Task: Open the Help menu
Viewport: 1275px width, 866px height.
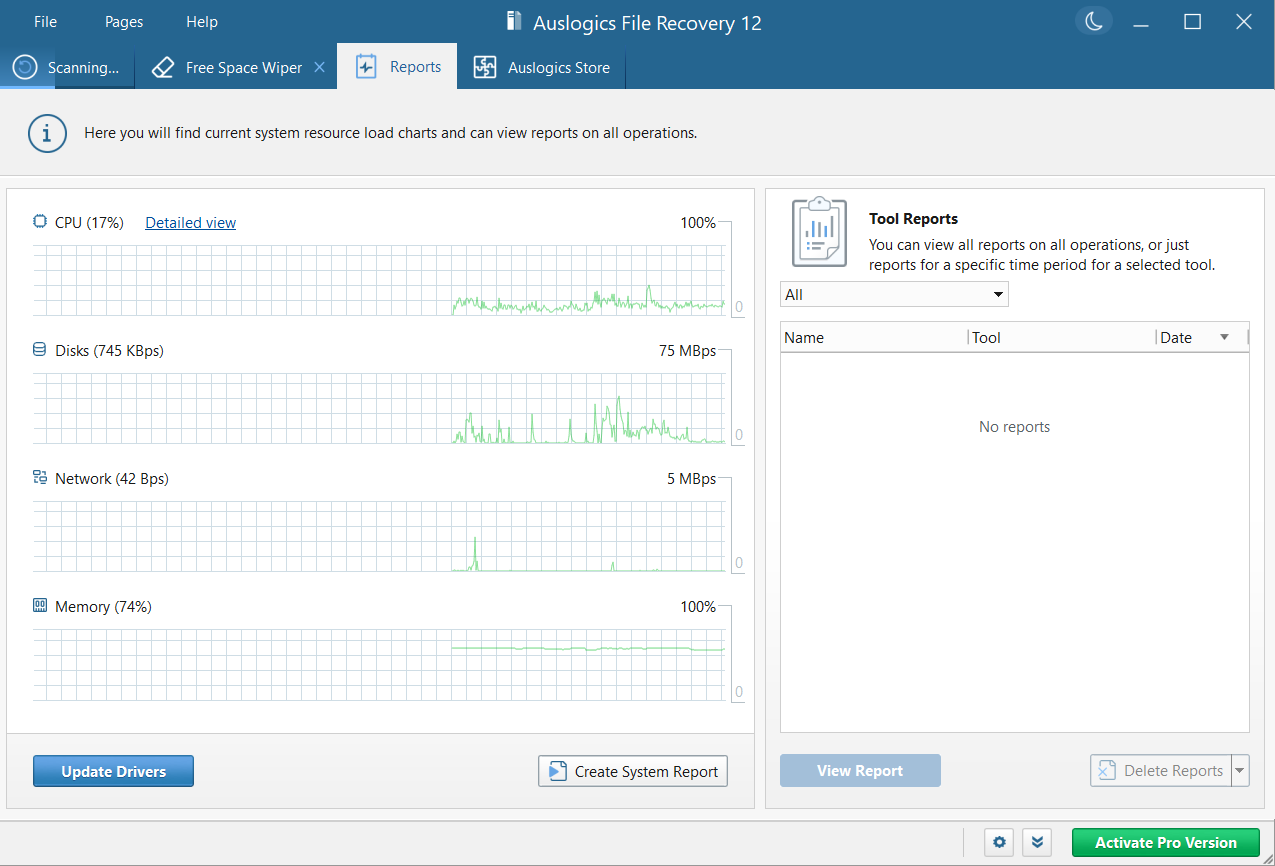Action: coord(202,22)
